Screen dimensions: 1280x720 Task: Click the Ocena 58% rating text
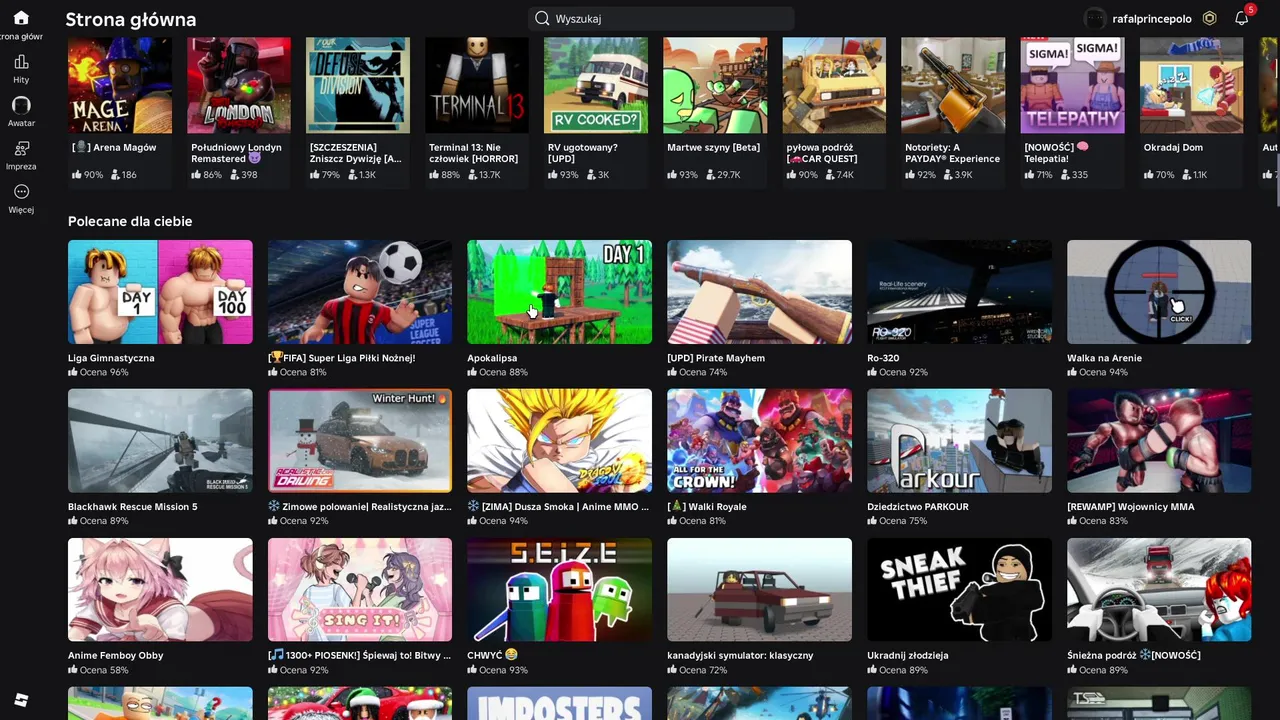104,670
